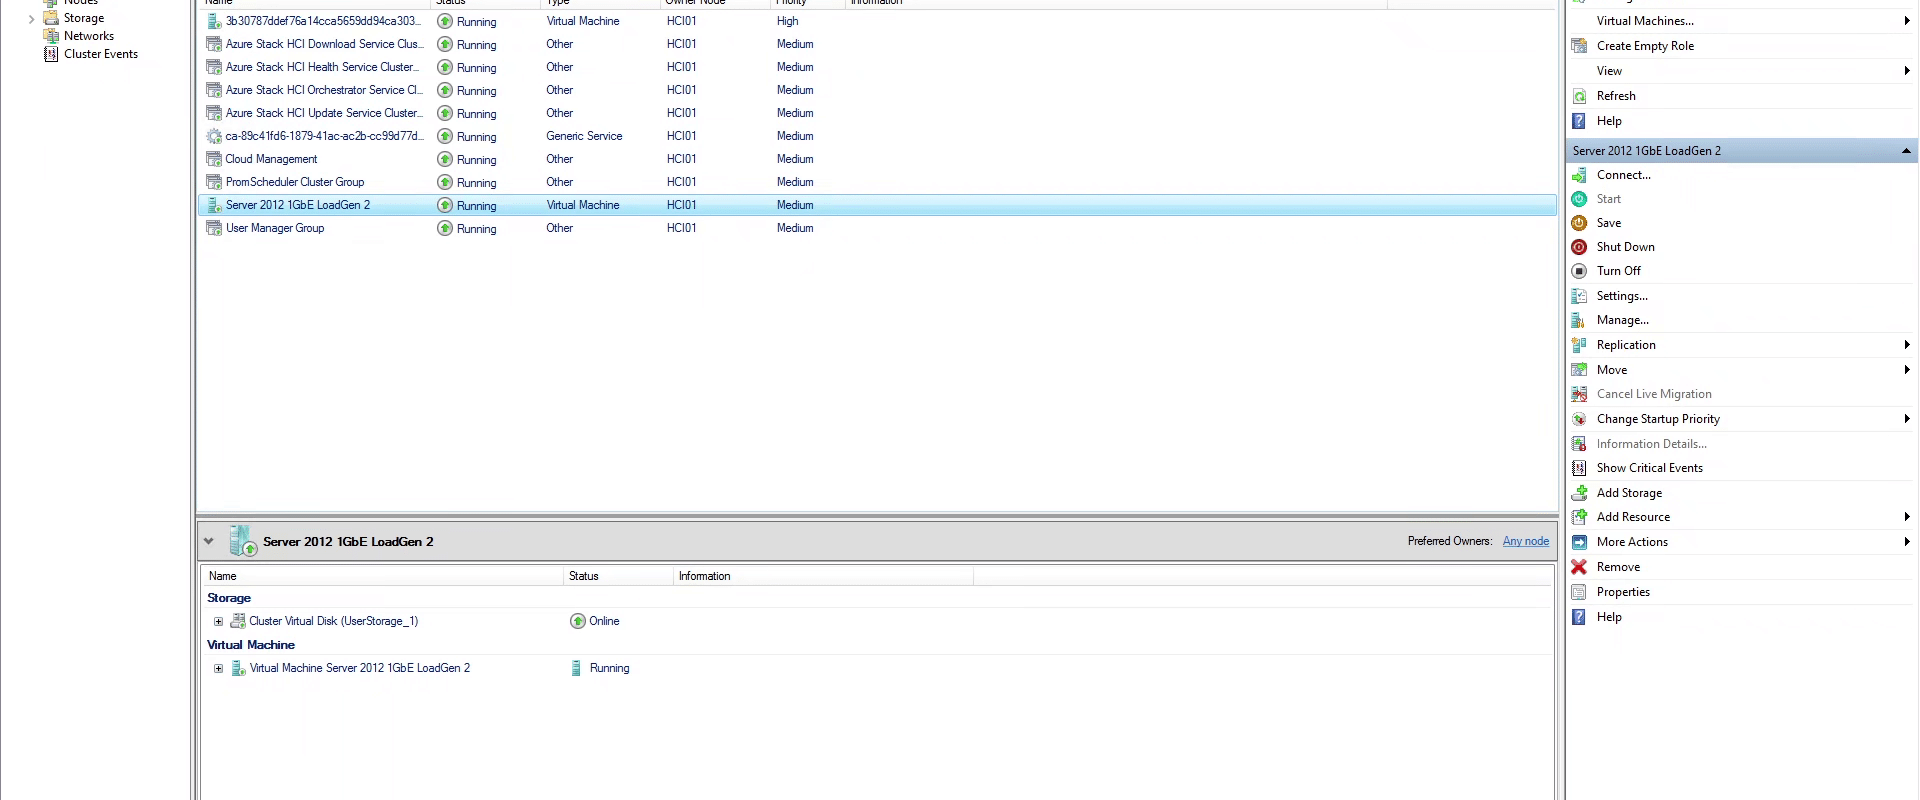Click the Information Details icon
Screen dimensions: 1920x800
click(x=1579, y=444)
